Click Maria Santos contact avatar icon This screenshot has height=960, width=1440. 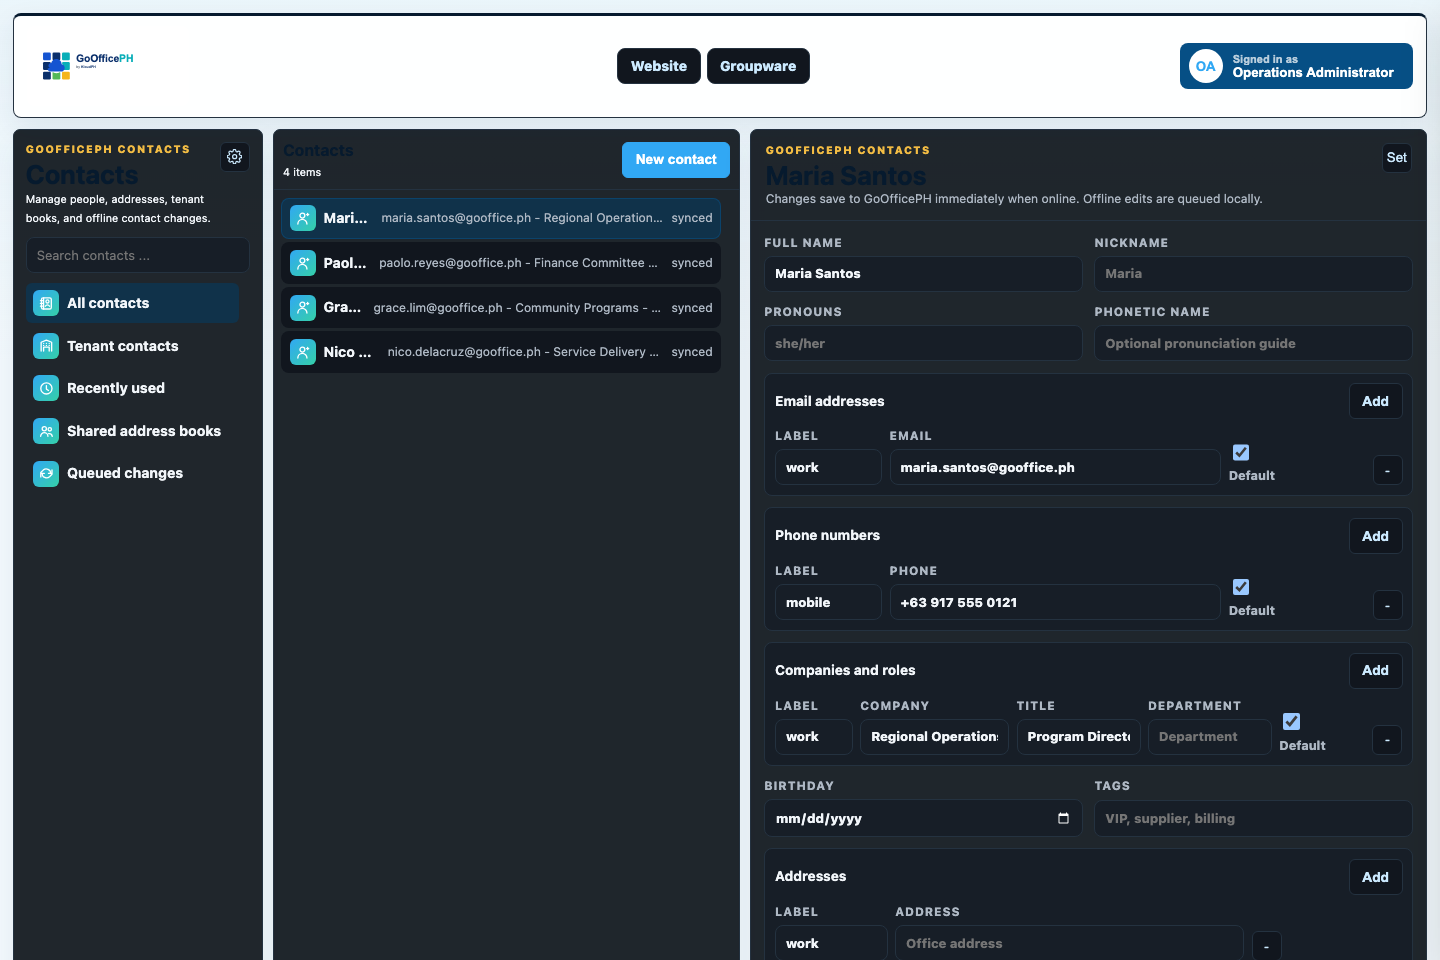click(303, 218)
